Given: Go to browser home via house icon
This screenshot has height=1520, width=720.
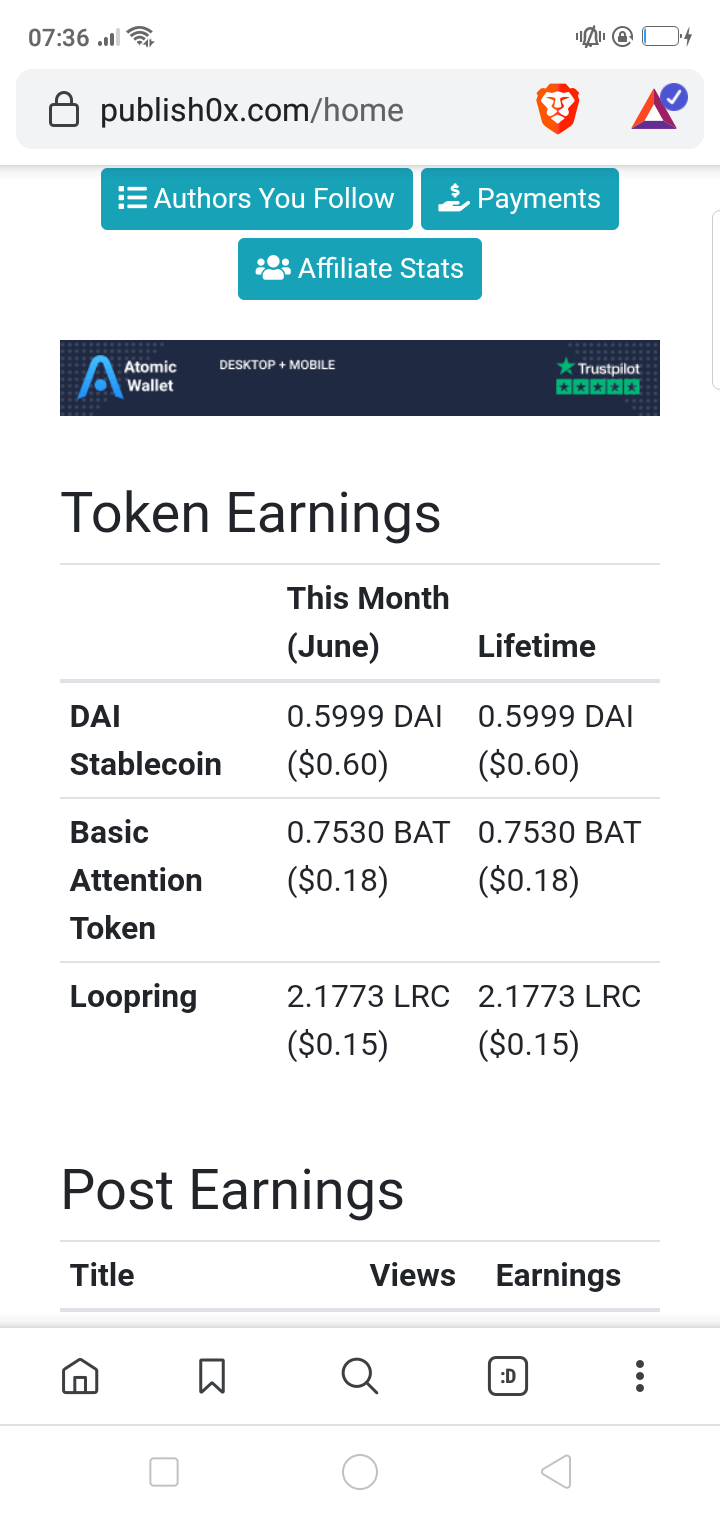Looking at the screenshot, I should coord(80,1377).
